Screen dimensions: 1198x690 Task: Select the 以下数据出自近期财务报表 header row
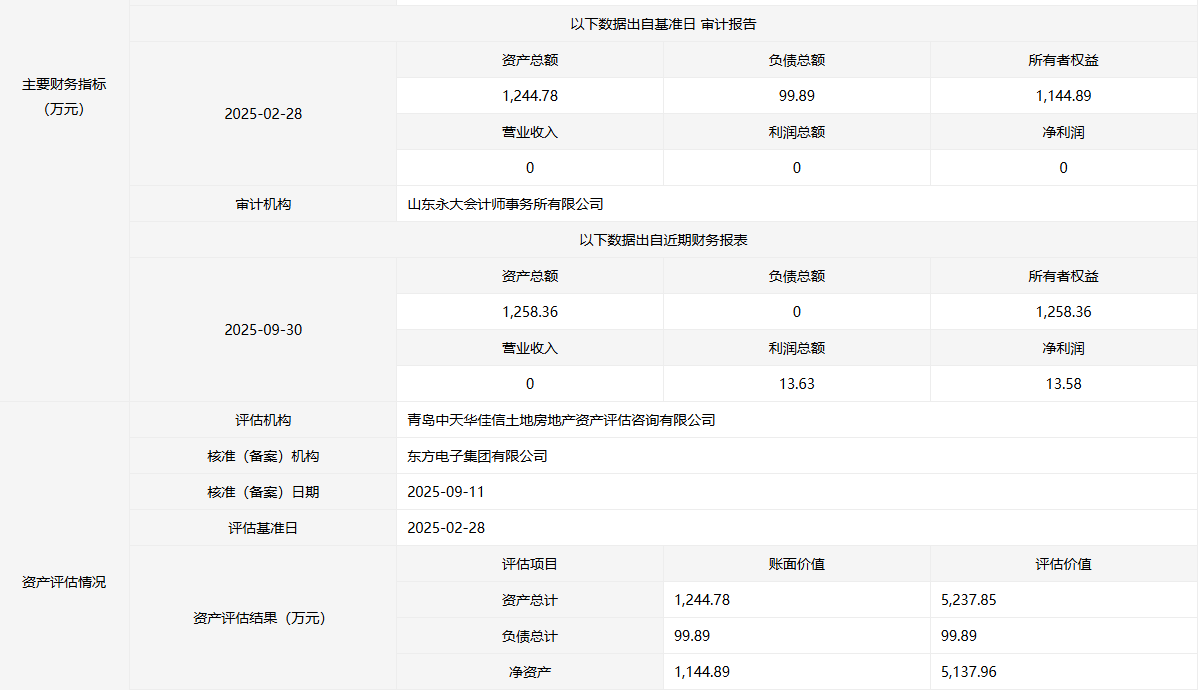click(663, 240)
